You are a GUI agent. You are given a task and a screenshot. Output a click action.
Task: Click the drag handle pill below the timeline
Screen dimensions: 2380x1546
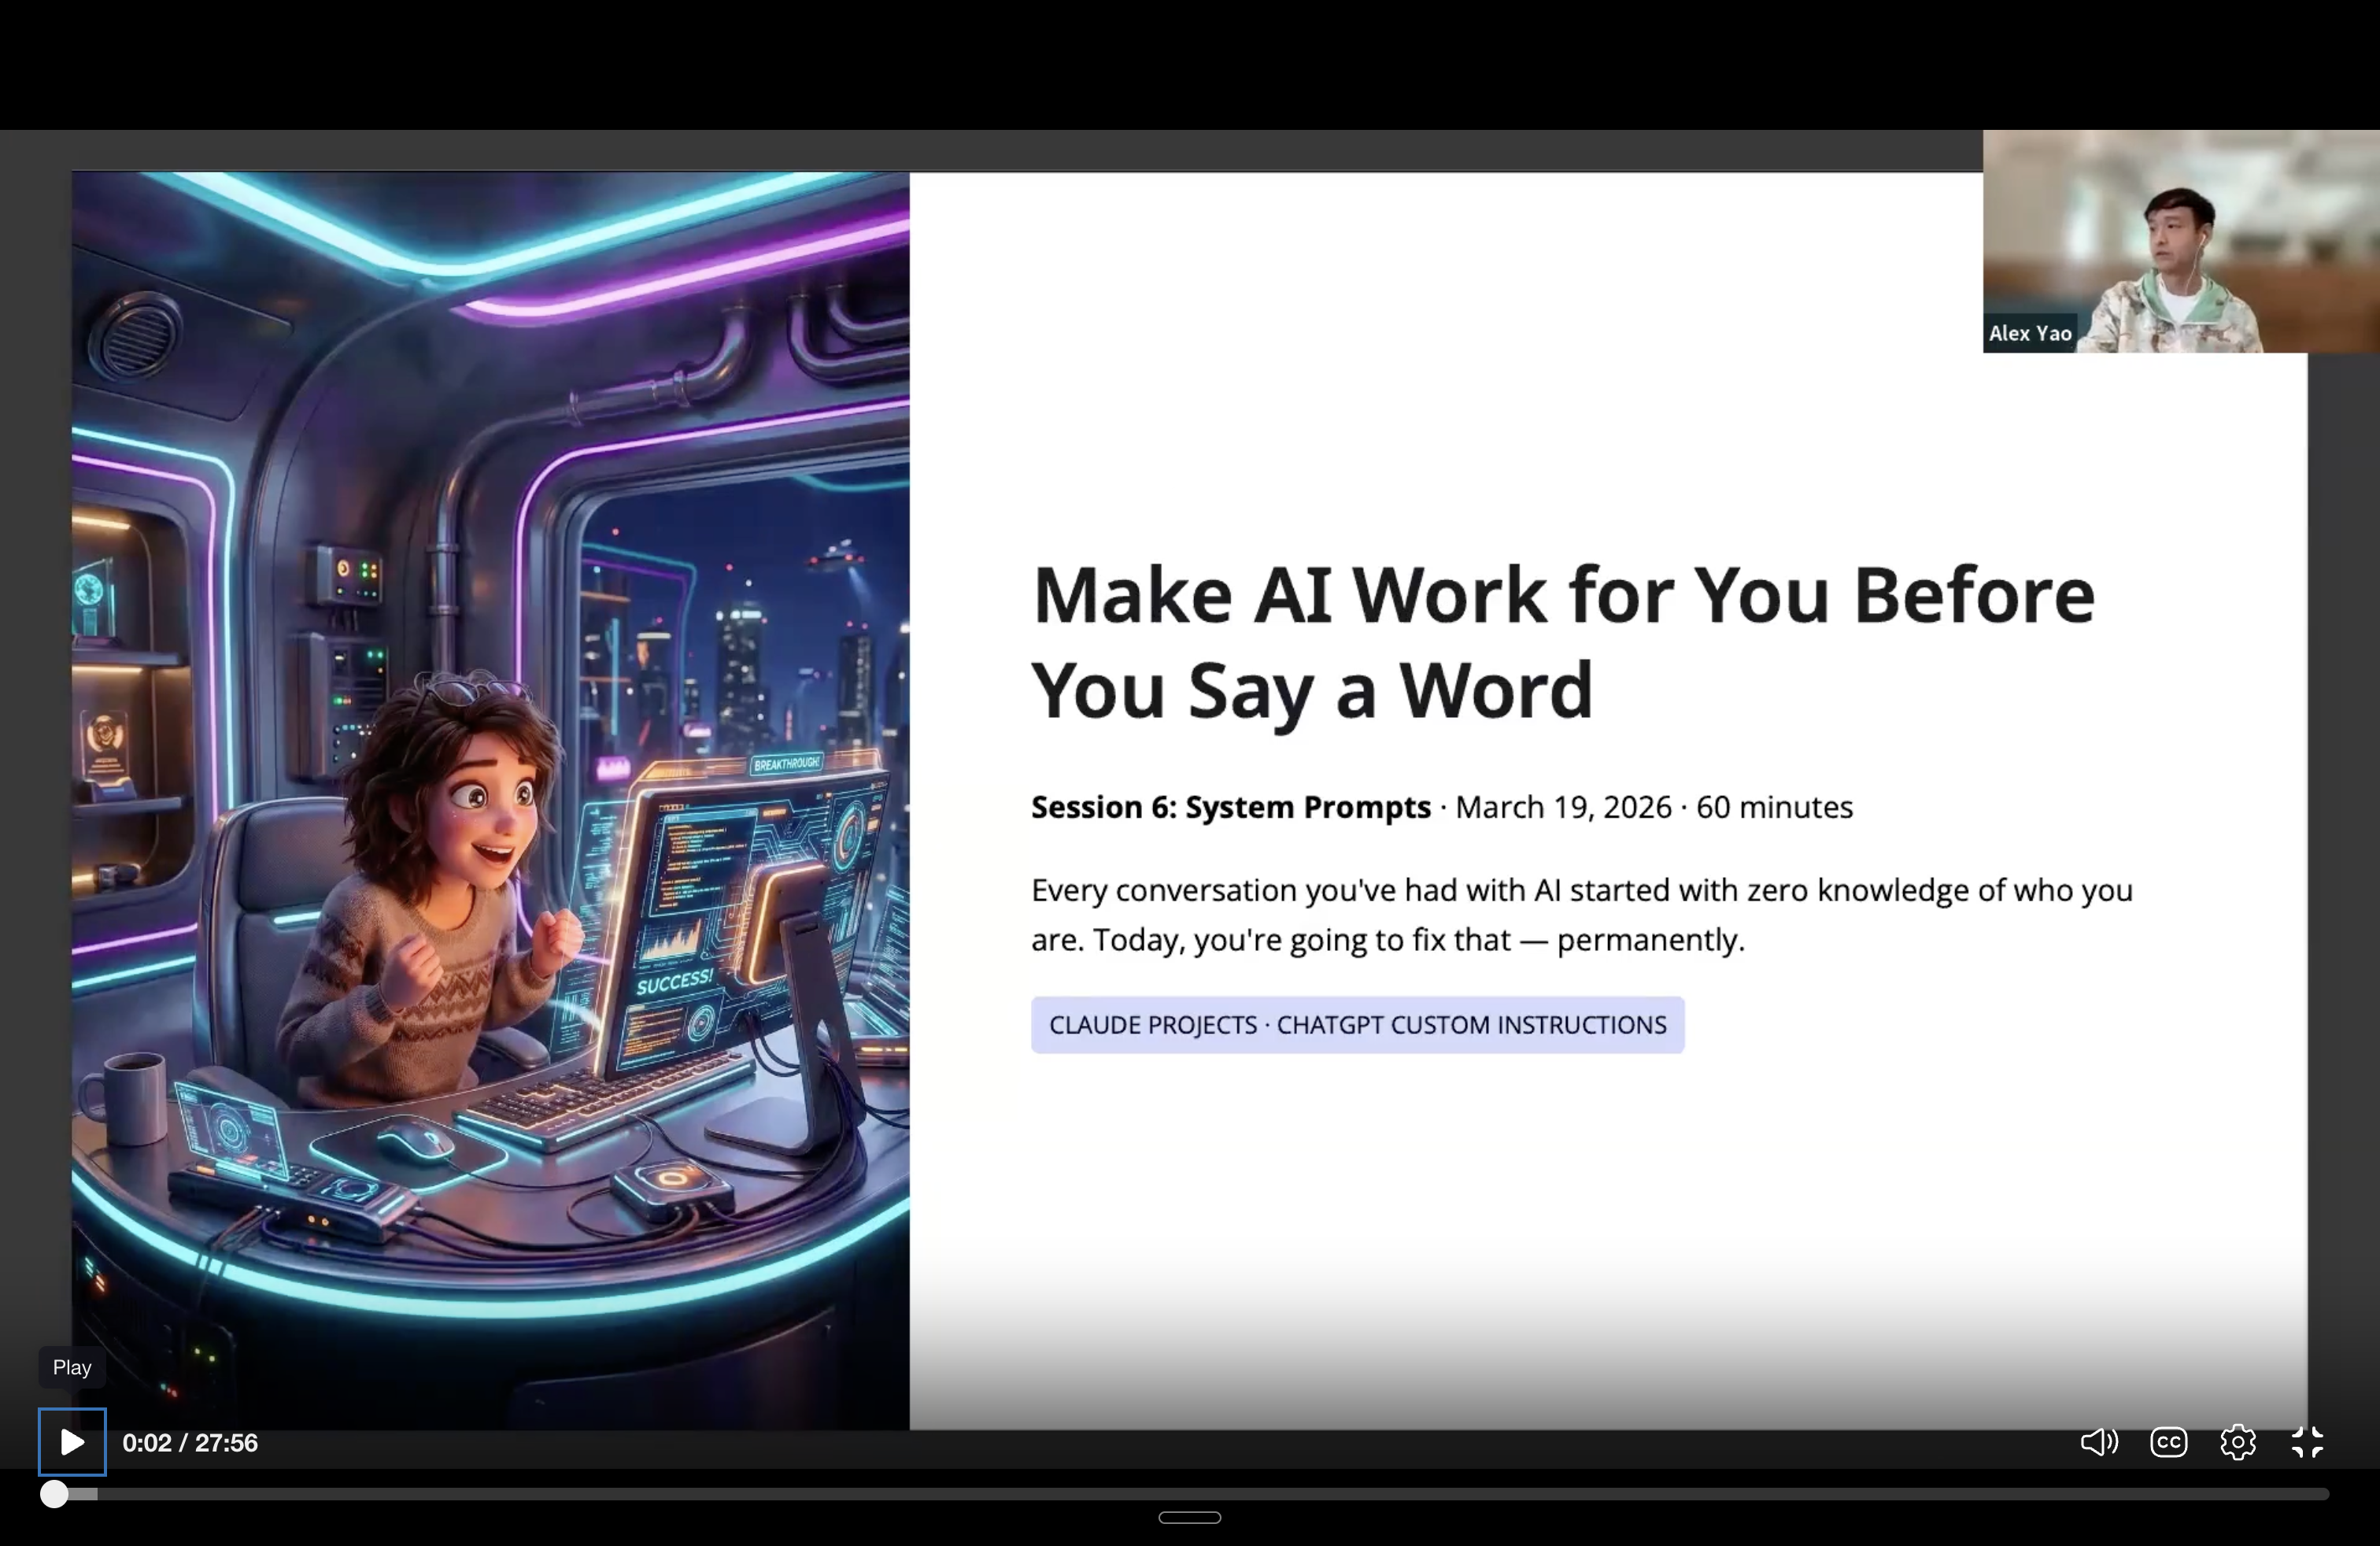[1190, 1517]
